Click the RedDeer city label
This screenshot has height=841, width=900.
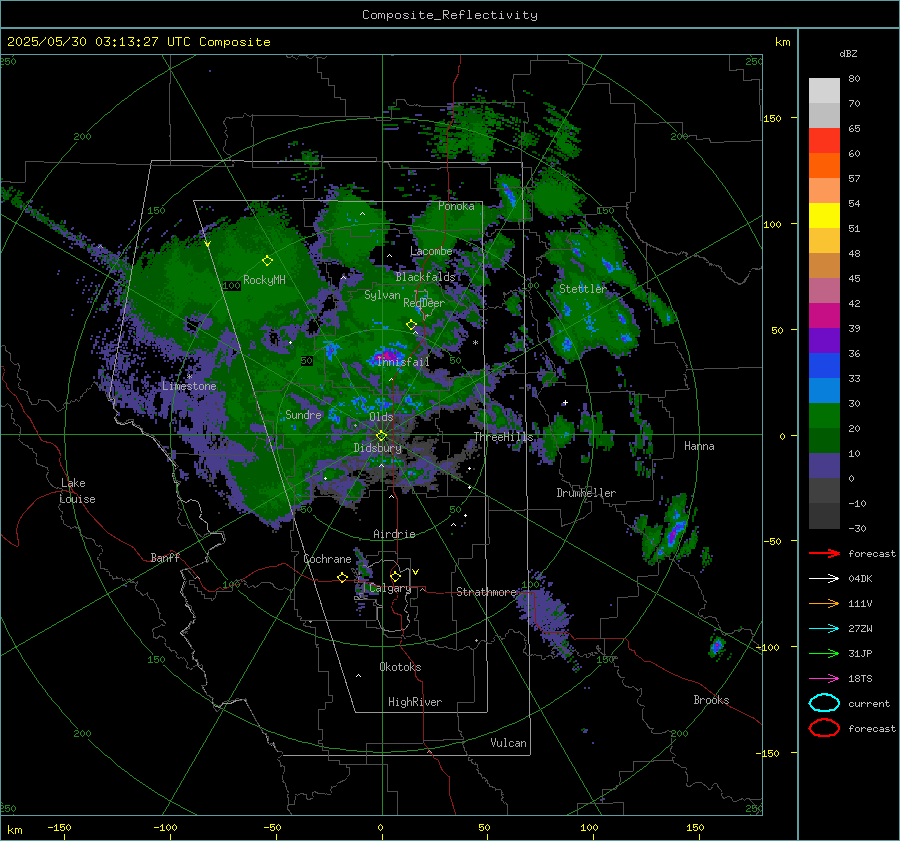424,303
